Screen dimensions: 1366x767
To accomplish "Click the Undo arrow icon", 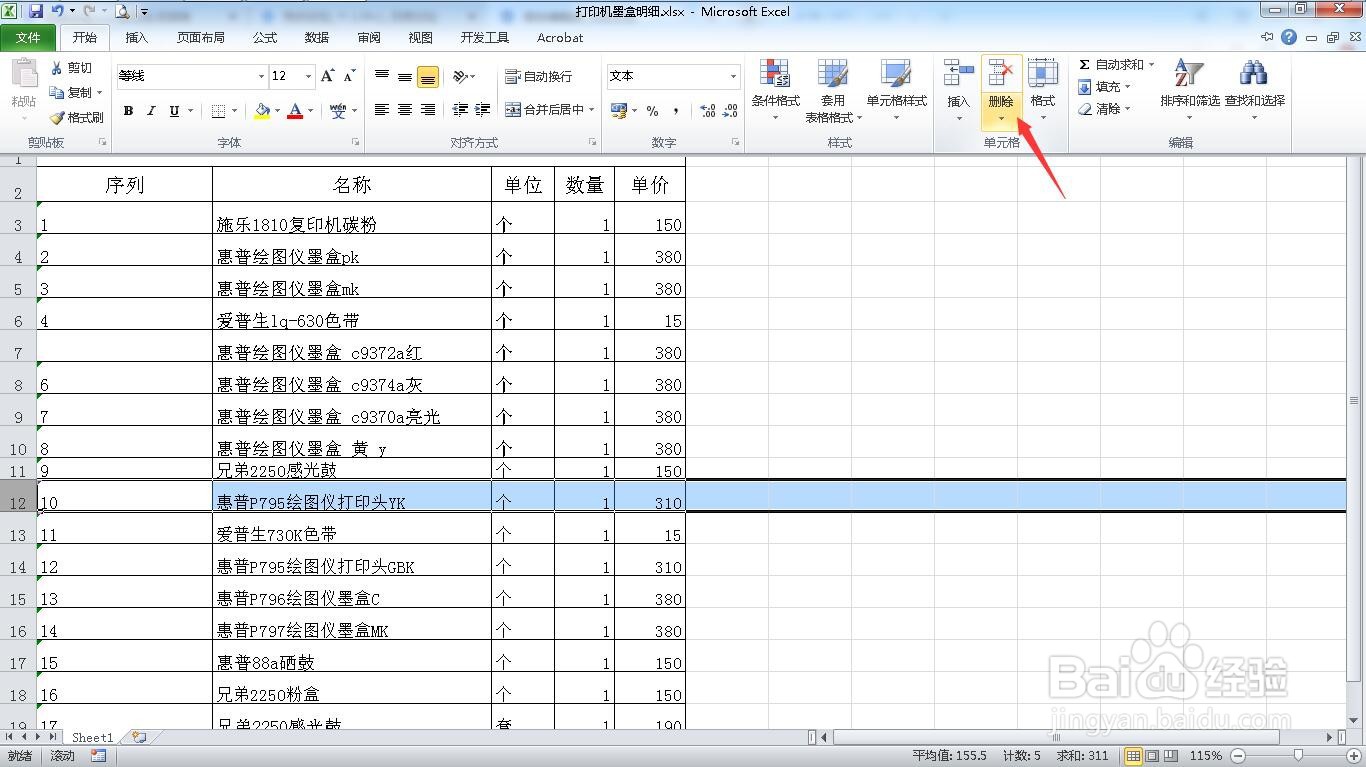I will (58, 12).
